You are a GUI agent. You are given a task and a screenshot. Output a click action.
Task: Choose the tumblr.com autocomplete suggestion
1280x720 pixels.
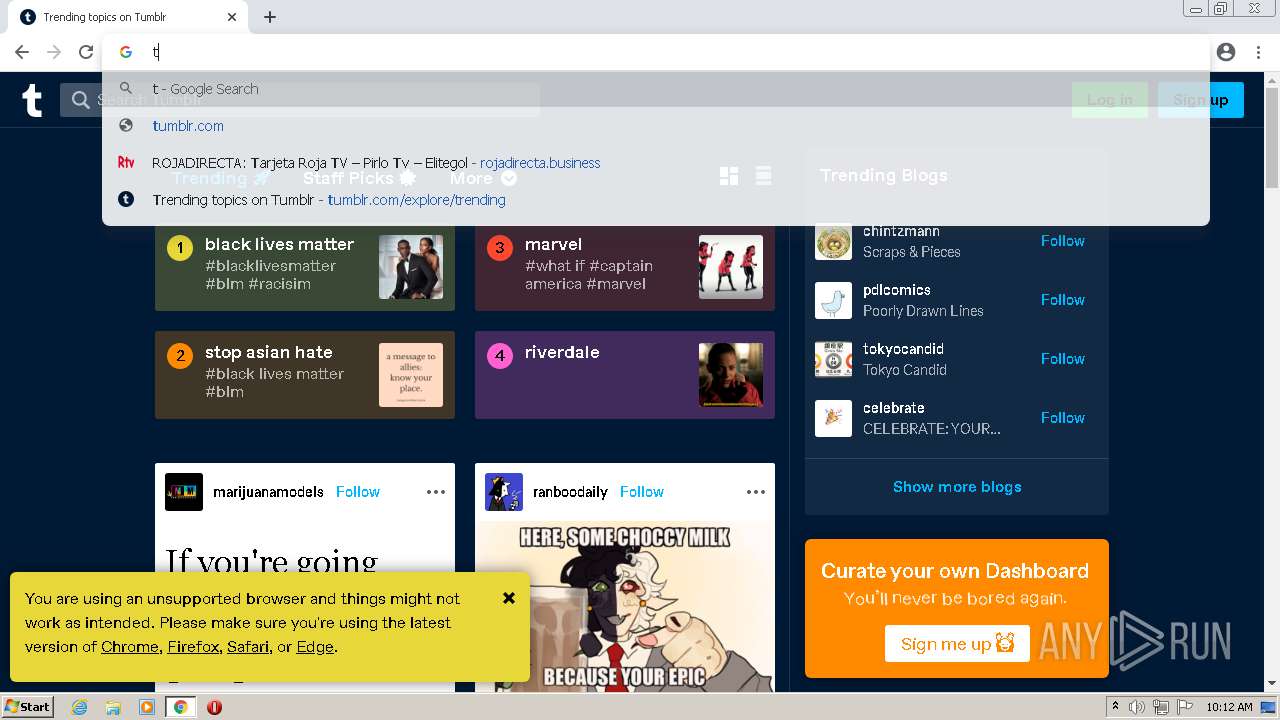pyautogui.click(x=656, y=126)
